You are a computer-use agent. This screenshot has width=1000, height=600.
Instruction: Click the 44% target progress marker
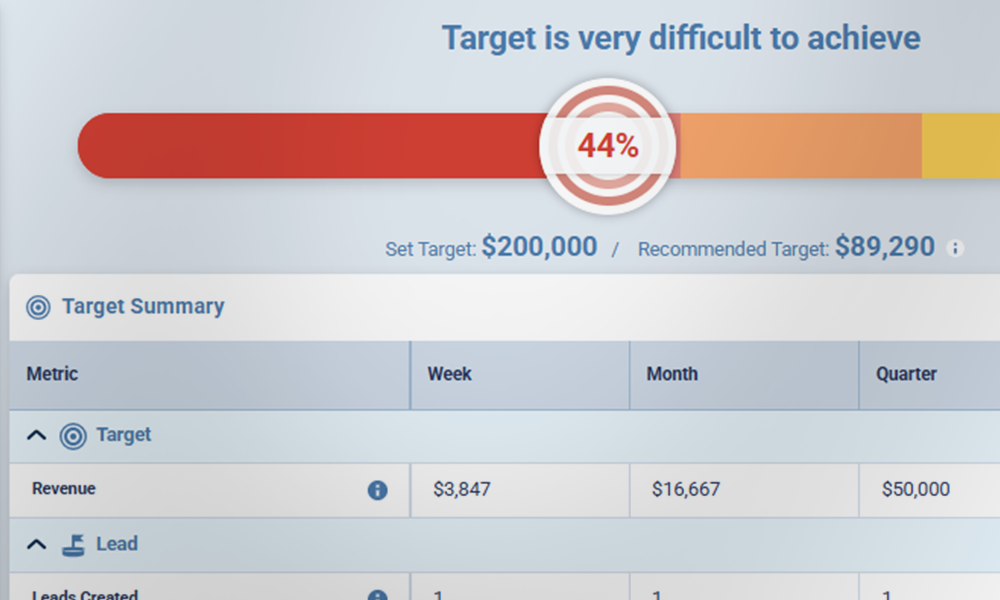click(x=608, y=146)
